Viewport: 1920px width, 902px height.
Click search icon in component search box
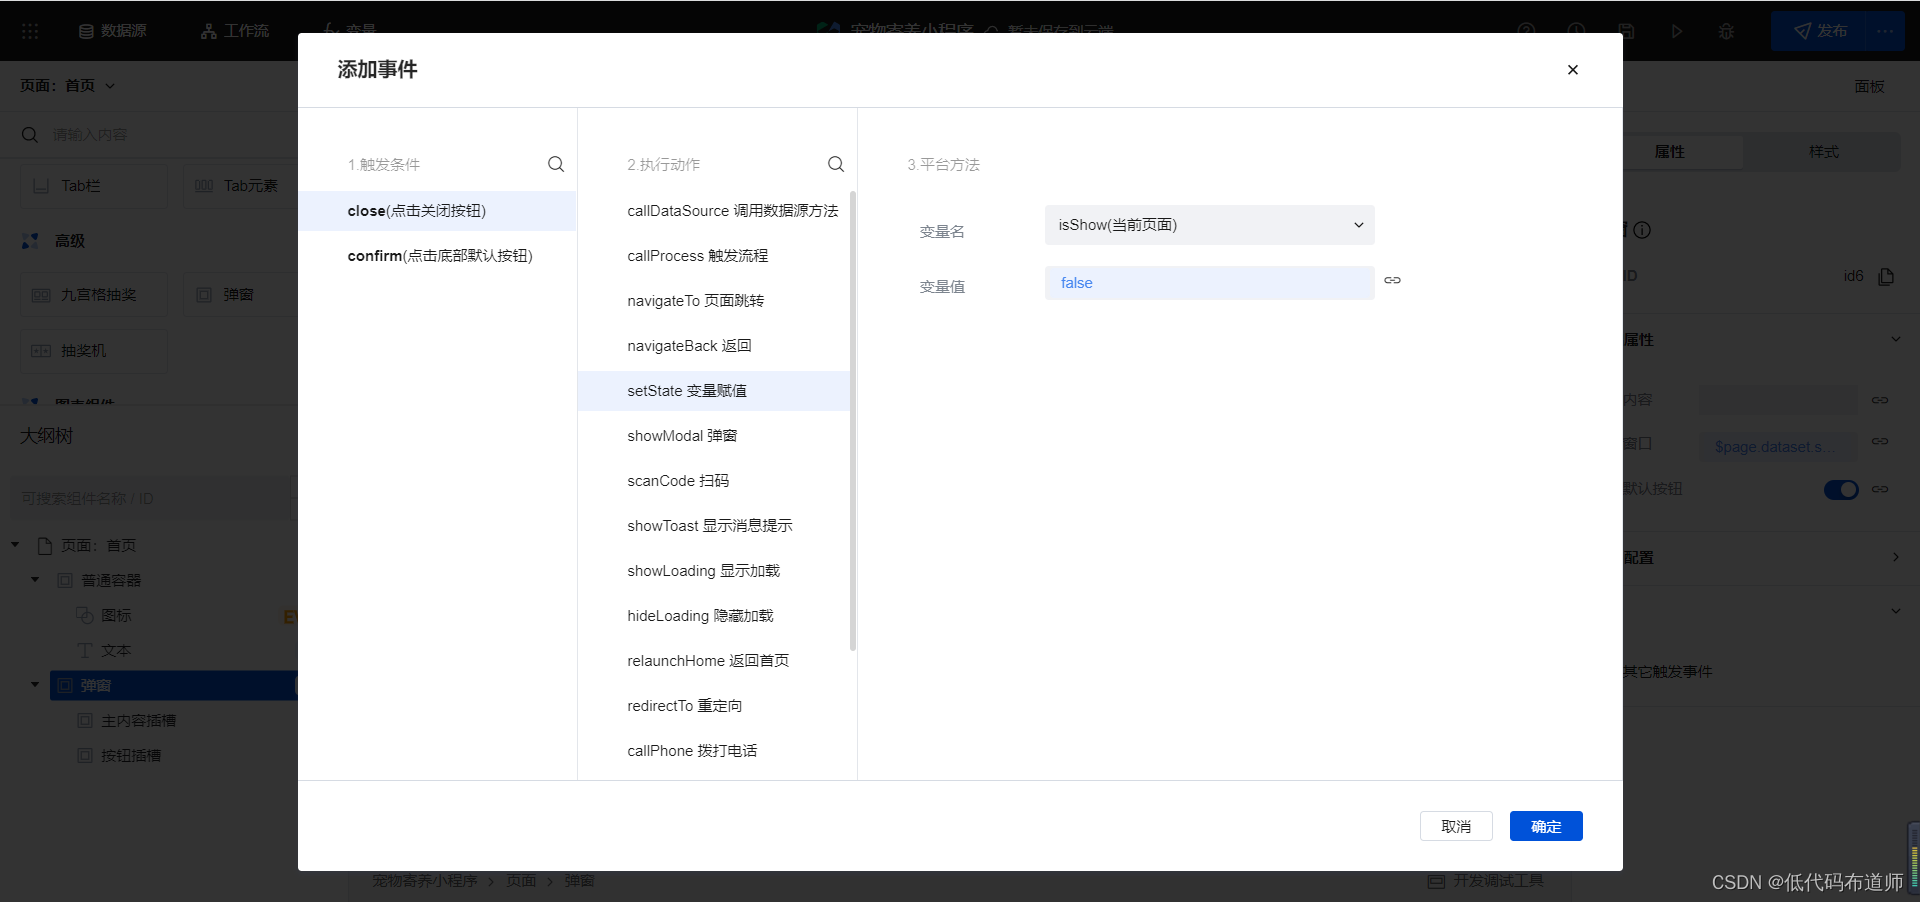pyautogui.click(x=30, y=135)
